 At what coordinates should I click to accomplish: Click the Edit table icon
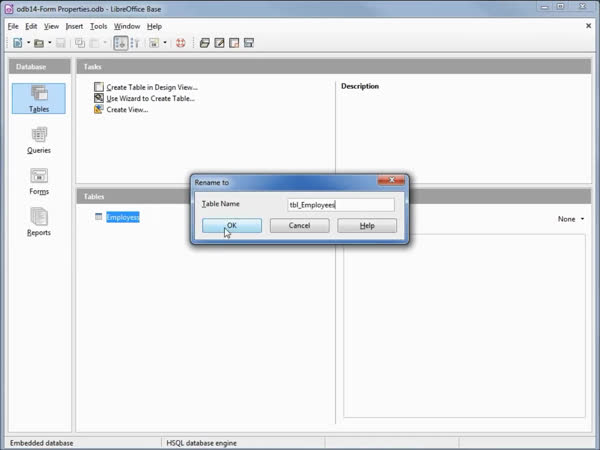[219, 43]
